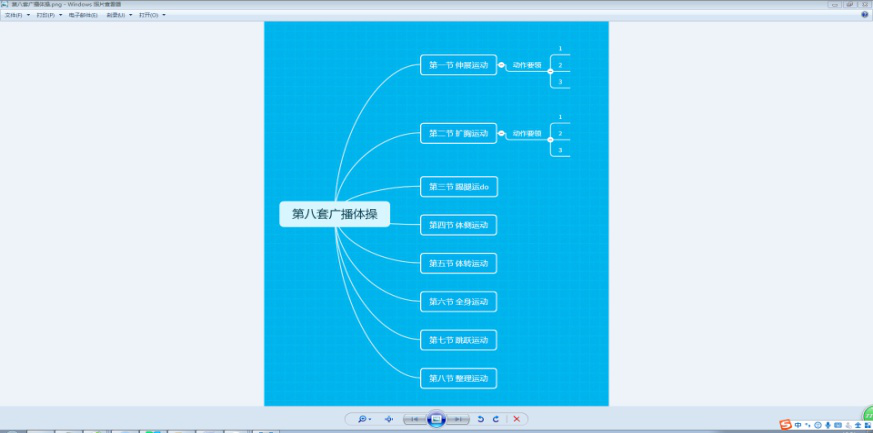Open the dropdown arrow next to 打开(O)
873x433 pixels.
[164, 15]
